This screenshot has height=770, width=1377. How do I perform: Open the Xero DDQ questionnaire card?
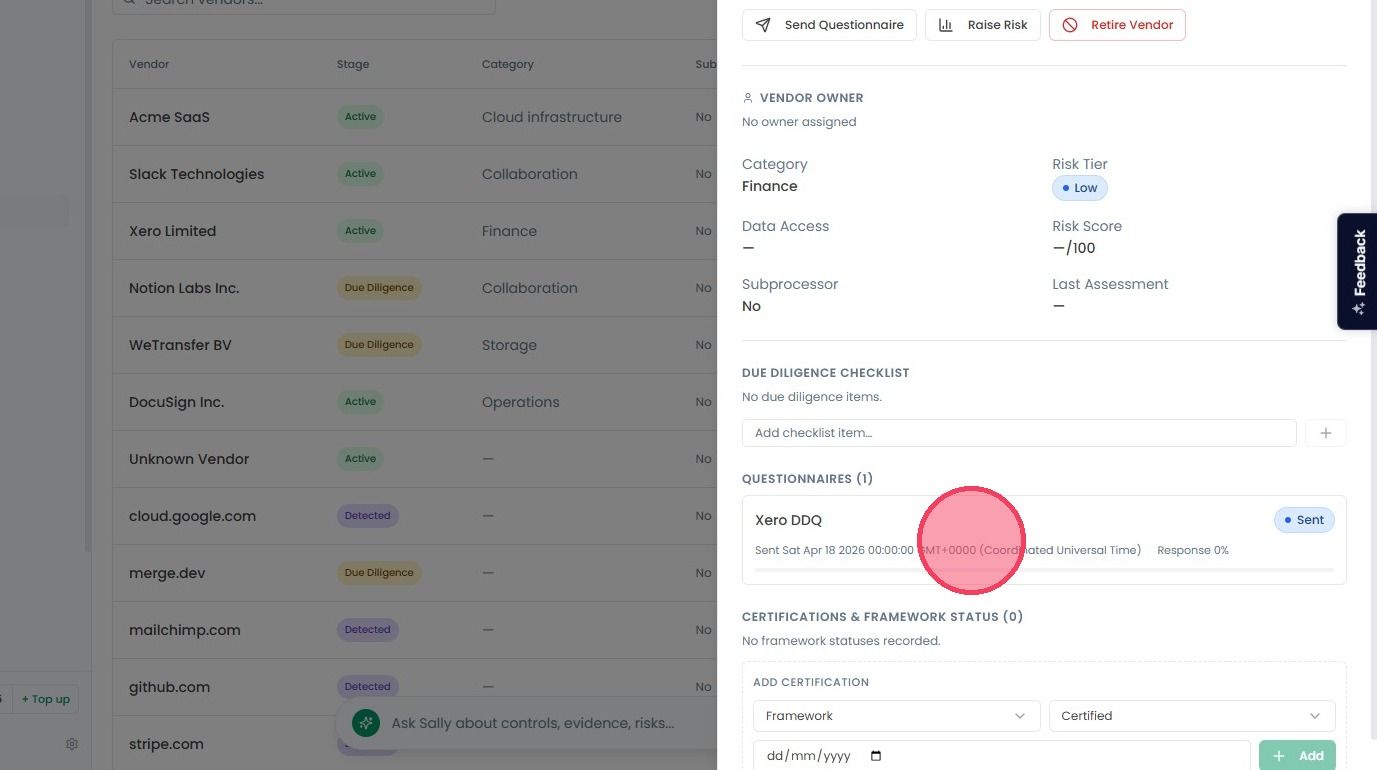(1044, 540)
